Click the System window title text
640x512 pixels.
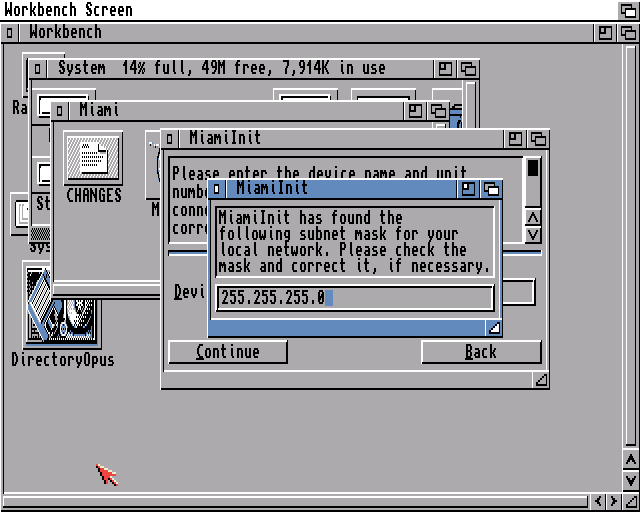click(222, 68)
